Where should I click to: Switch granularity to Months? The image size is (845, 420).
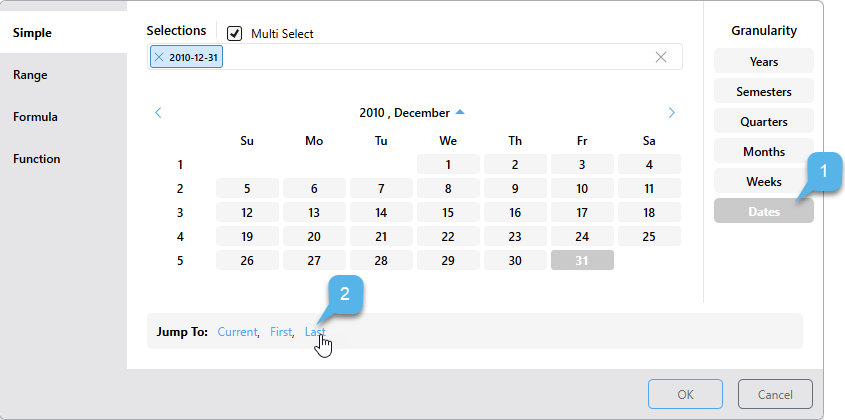click(x=763, y=152)
